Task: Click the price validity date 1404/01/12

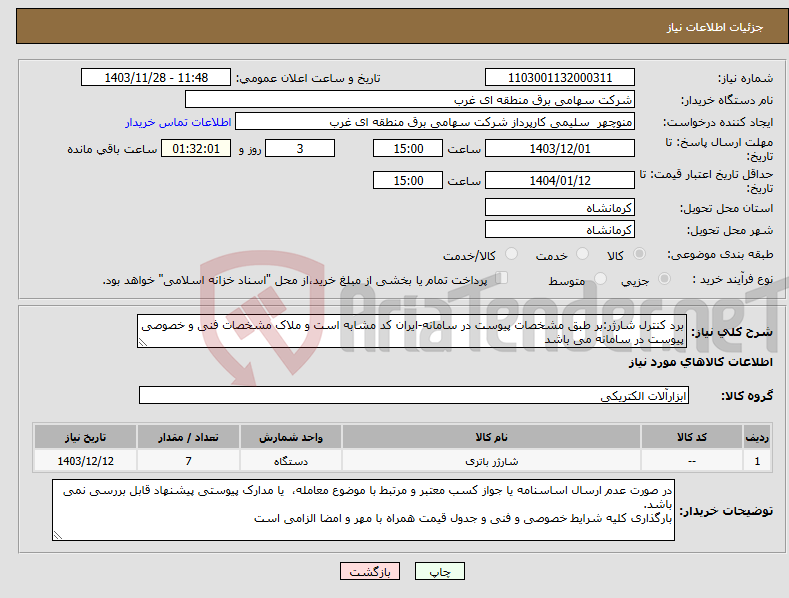Action: point(560,180)
